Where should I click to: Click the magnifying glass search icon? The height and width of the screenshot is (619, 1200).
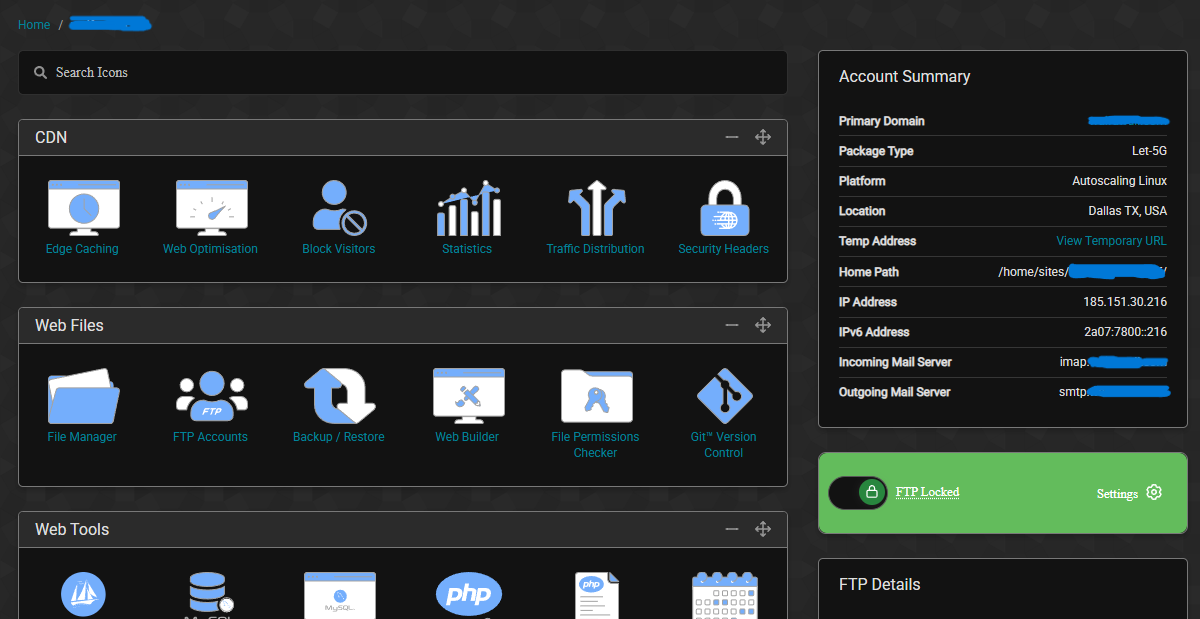[40, 73]
